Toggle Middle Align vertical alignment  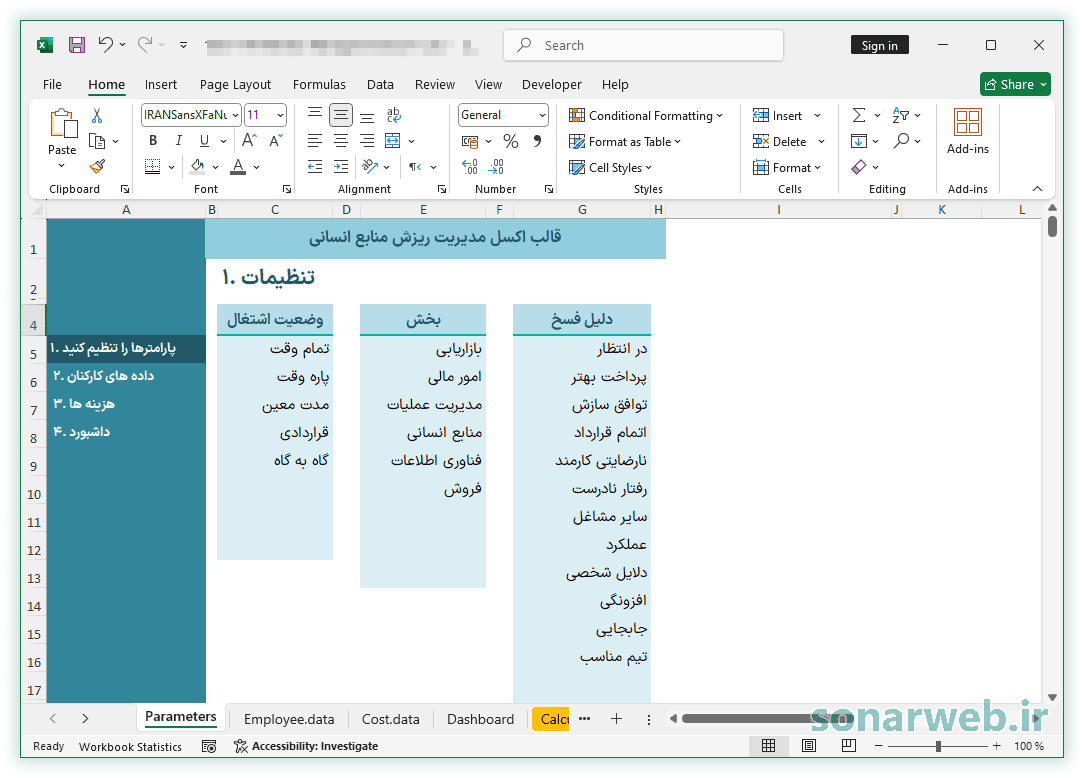click(x=341, y=115)
